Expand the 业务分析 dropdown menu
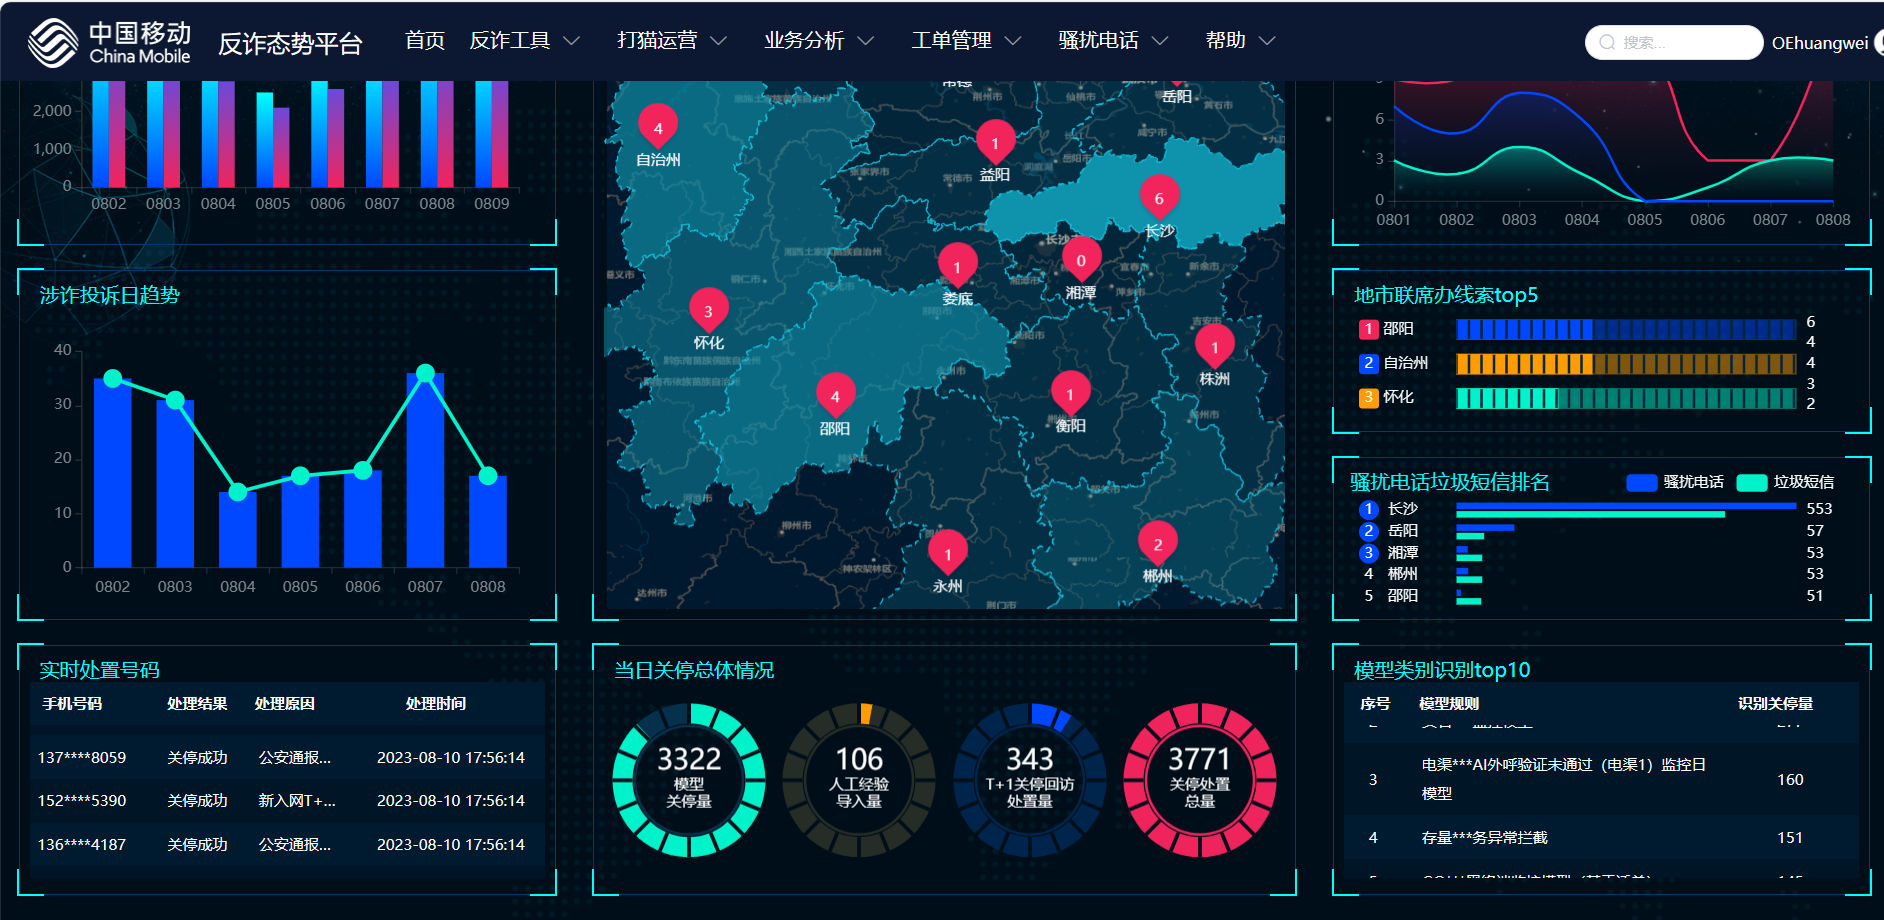 tap(818, 40)
